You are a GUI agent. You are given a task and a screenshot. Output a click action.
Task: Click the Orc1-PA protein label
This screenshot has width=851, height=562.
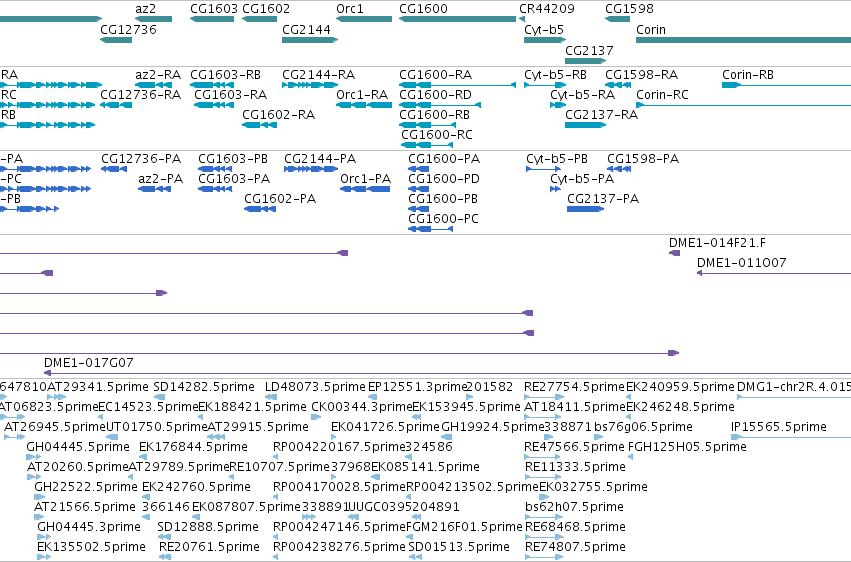(x=366, y=178)
